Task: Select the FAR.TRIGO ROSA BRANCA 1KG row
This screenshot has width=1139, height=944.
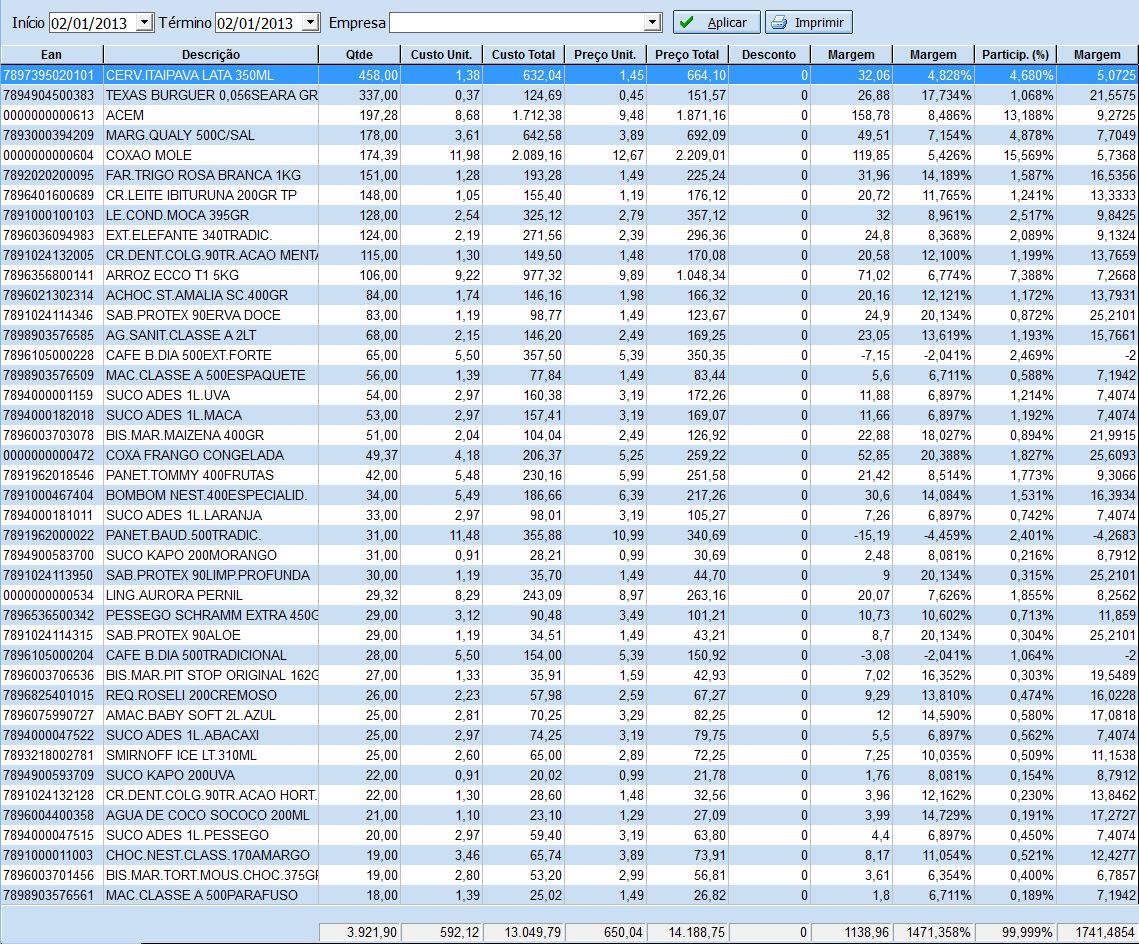Action: [x=570, y=175]
